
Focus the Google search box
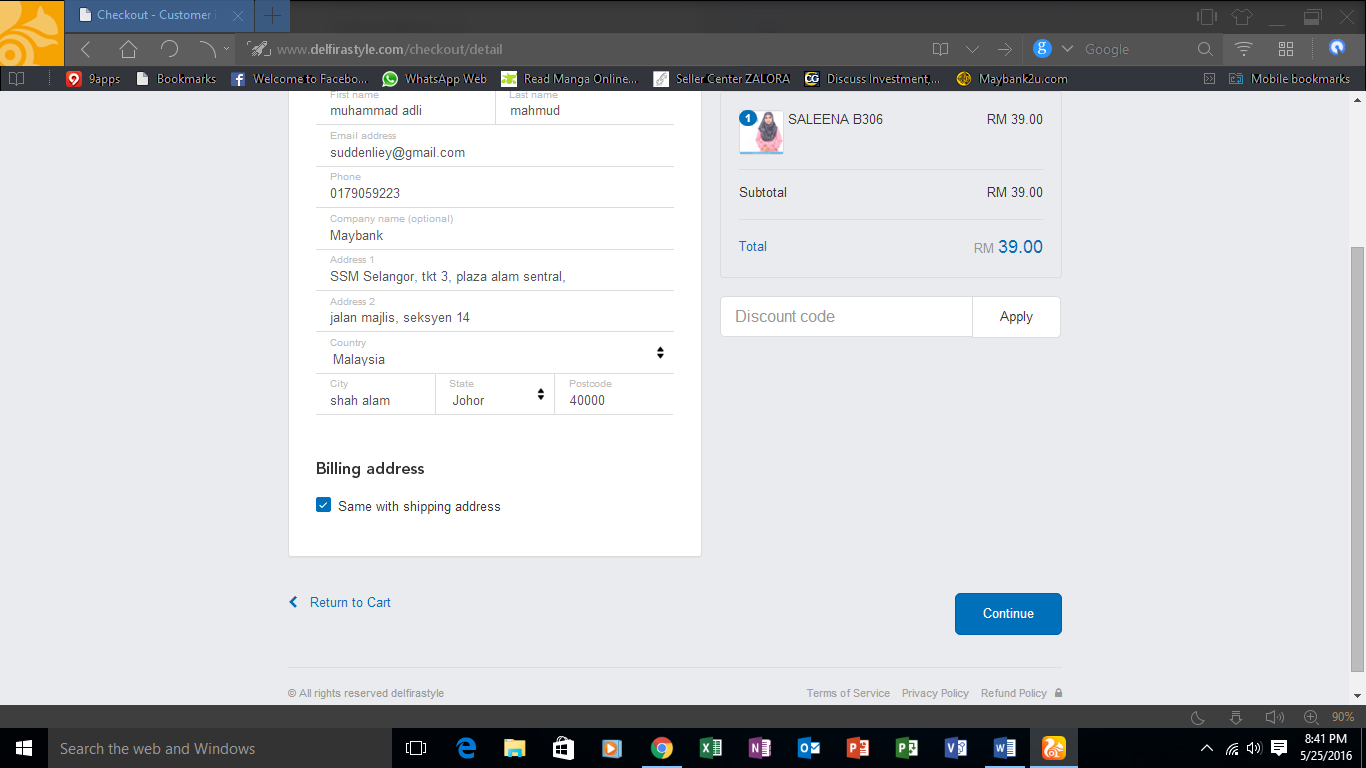point(1136,49)
